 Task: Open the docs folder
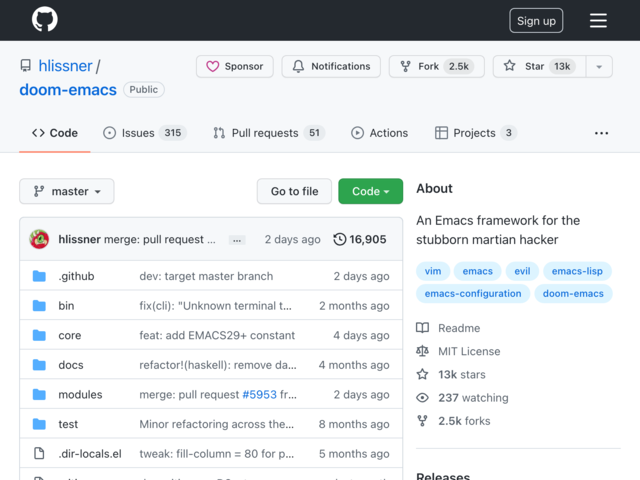(x=71, y=365)
